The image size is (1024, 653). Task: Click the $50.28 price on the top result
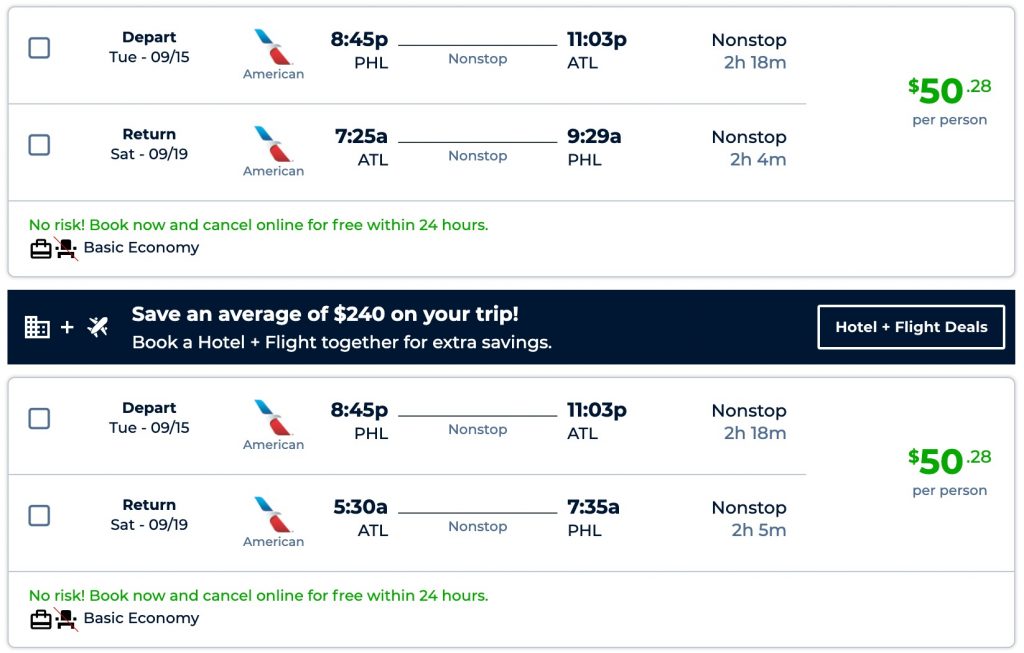[x=949, y=91]
